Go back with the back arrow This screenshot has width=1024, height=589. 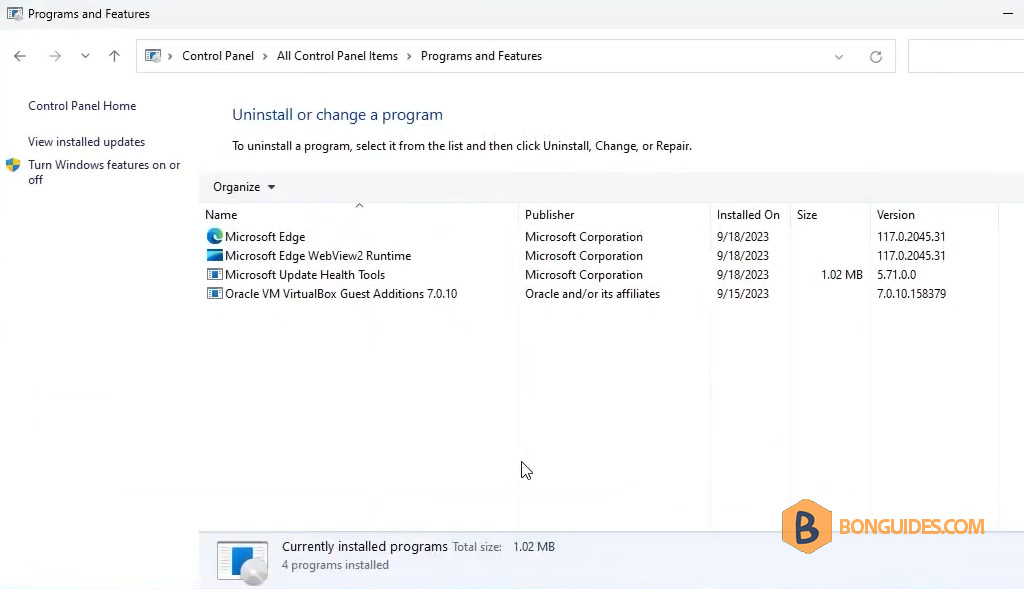20,56
